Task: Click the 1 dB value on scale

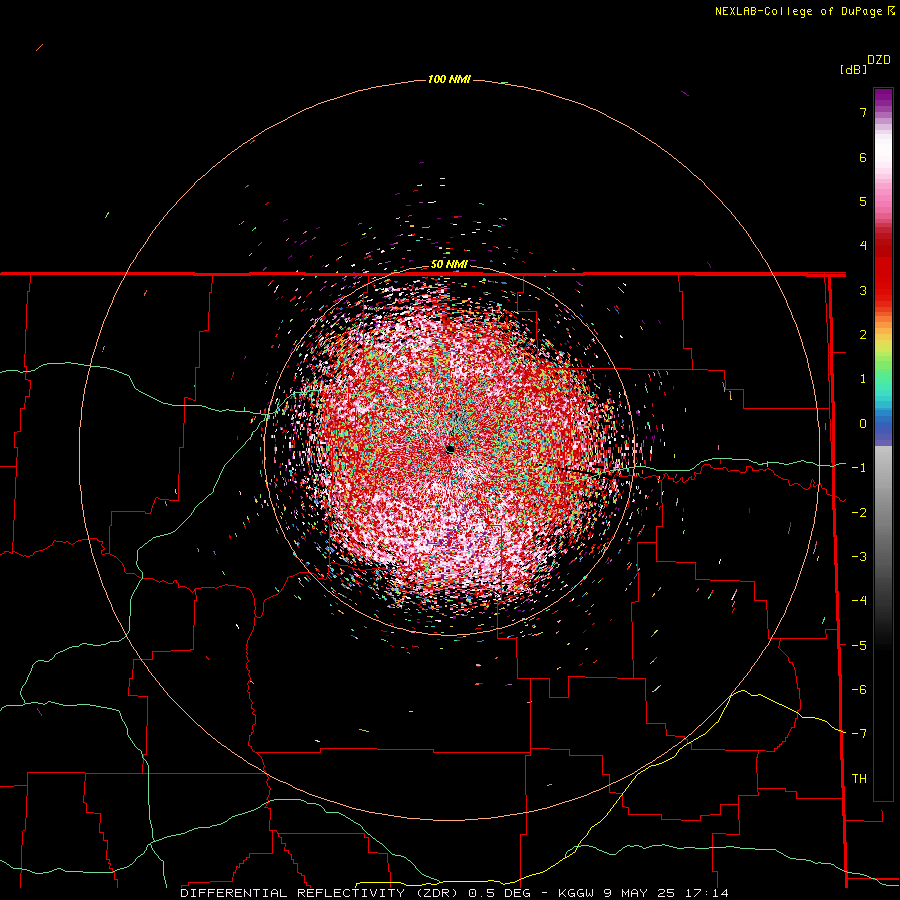Action: [x=863, y=379]
